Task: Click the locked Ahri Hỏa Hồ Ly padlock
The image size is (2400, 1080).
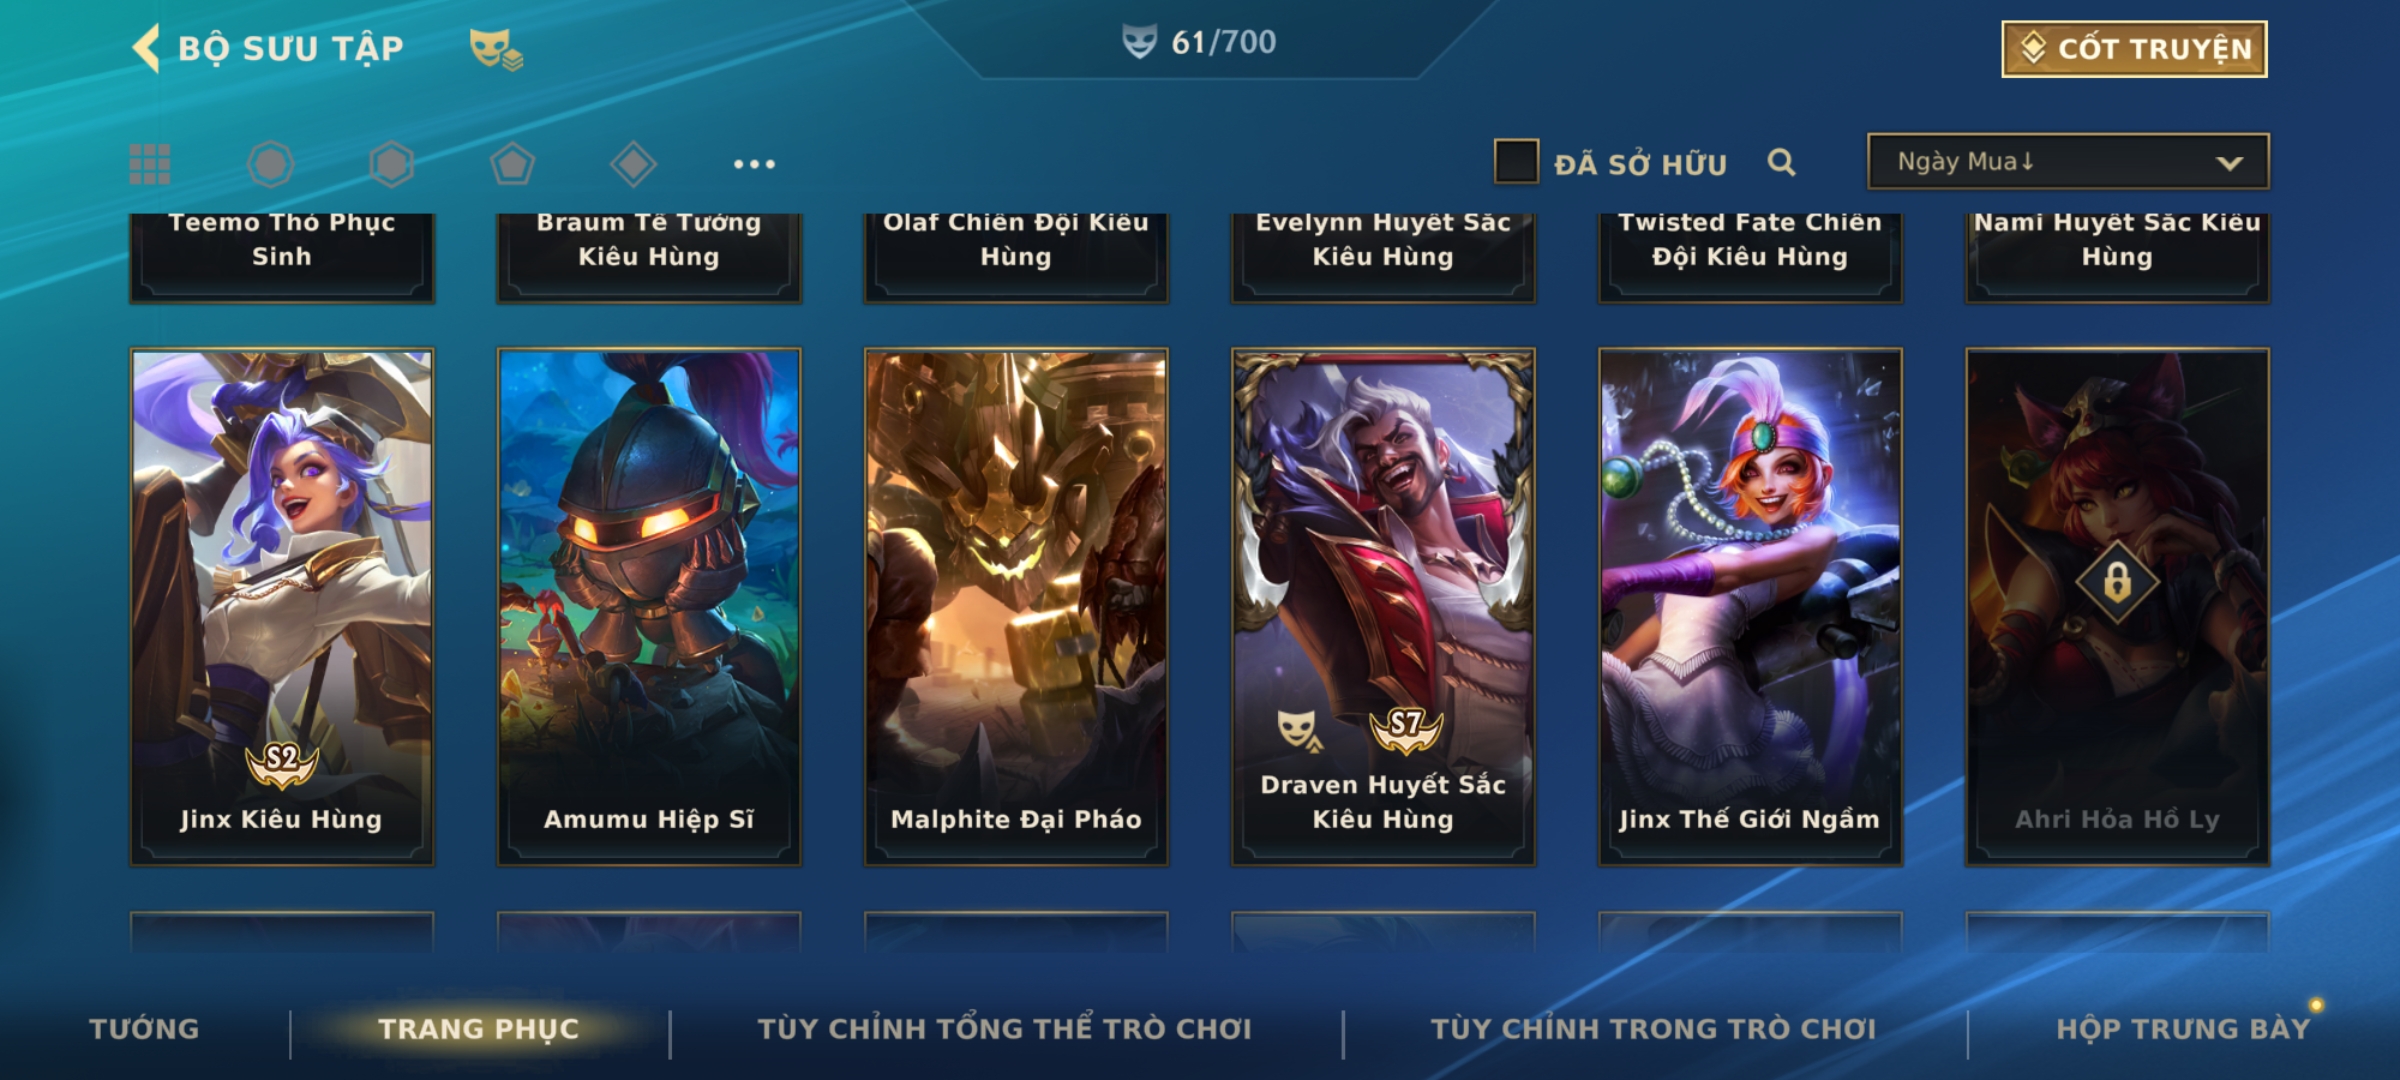Action: (2117, 581)
